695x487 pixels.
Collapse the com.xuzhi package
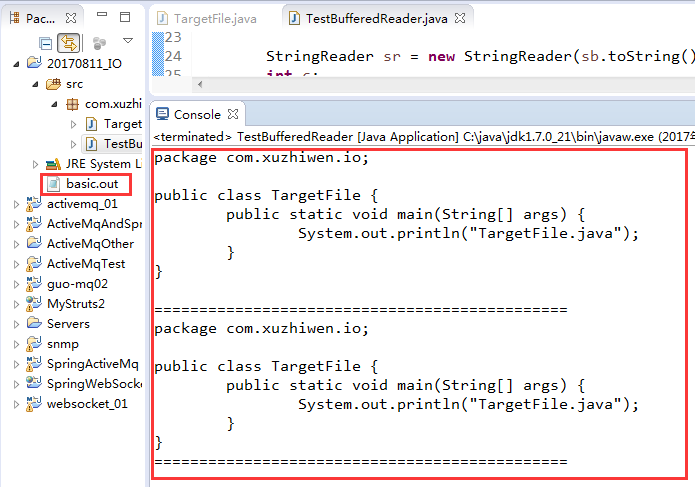[x=54, y=104]
